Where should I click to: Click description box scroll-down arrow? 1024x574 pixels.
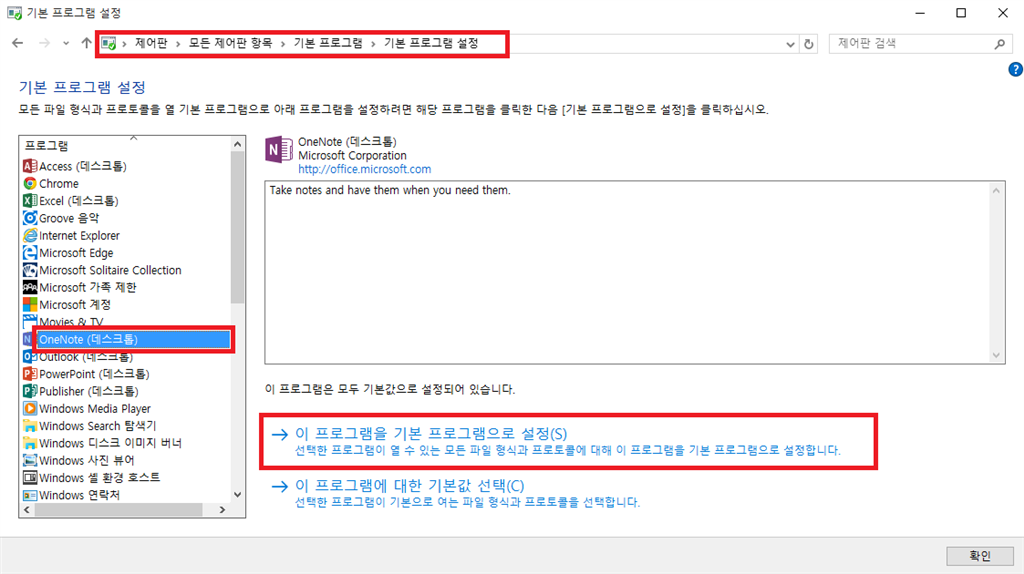pos(996,355)
